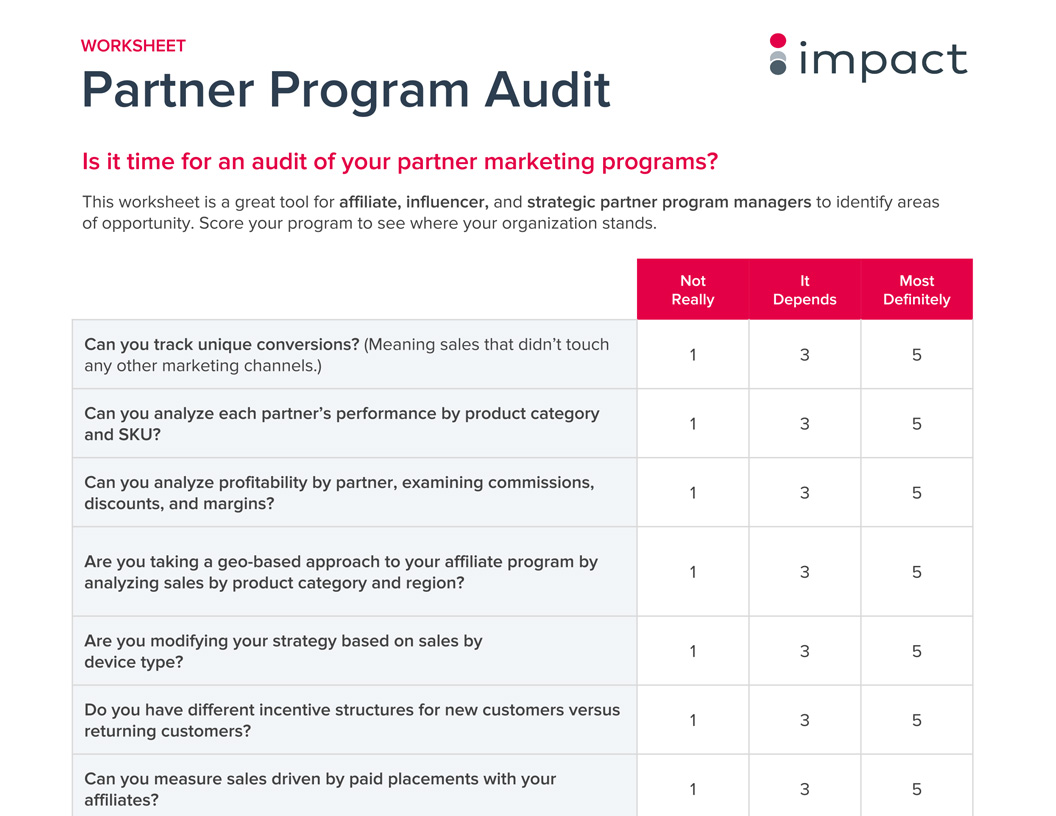The width and height of the screenshot is (1056, 816).
Task: Pick score 3 for sales by device type
Action: (804, 651)
